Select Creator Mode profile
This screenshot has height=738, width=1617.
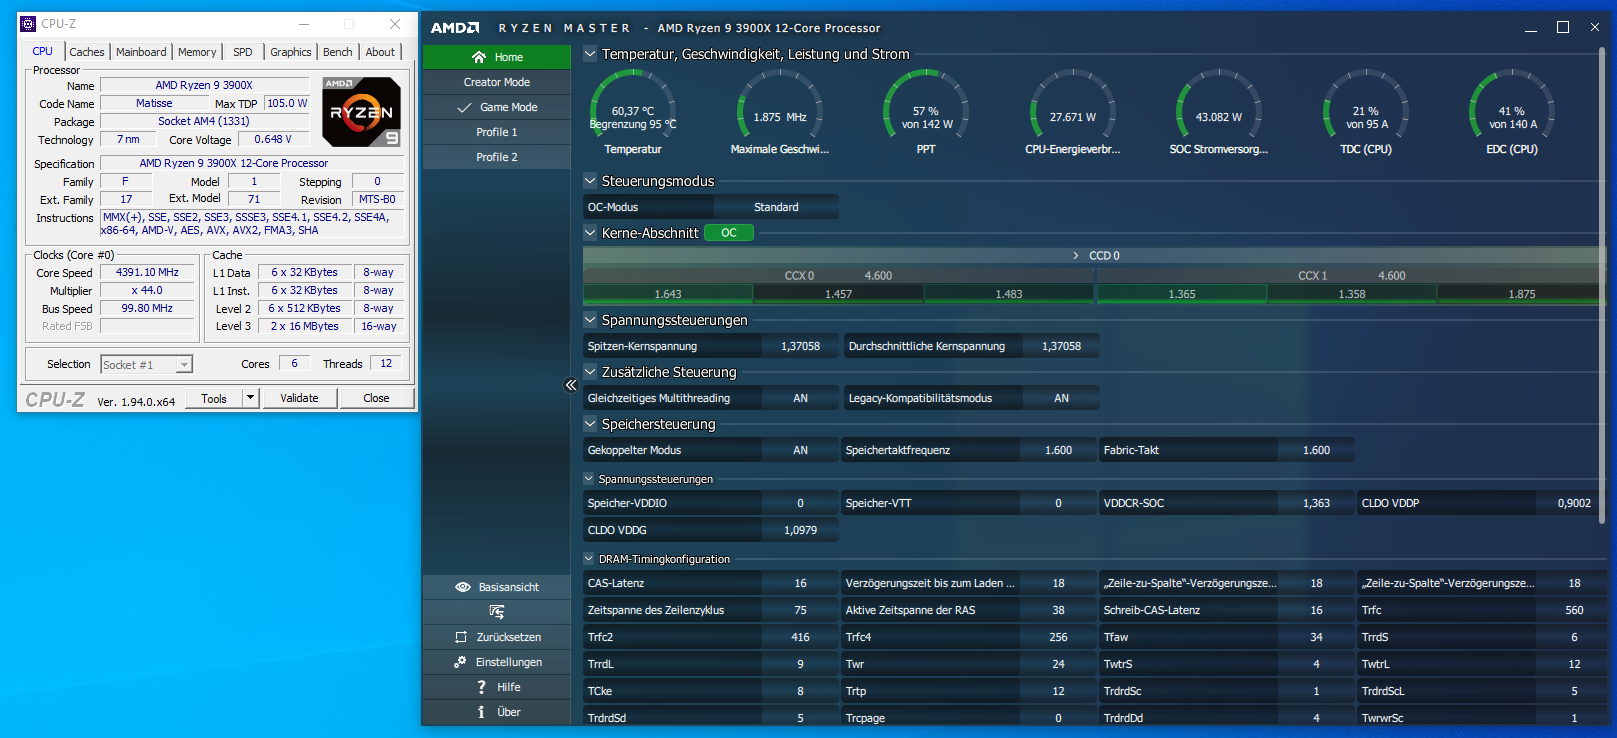click(496, 82)
